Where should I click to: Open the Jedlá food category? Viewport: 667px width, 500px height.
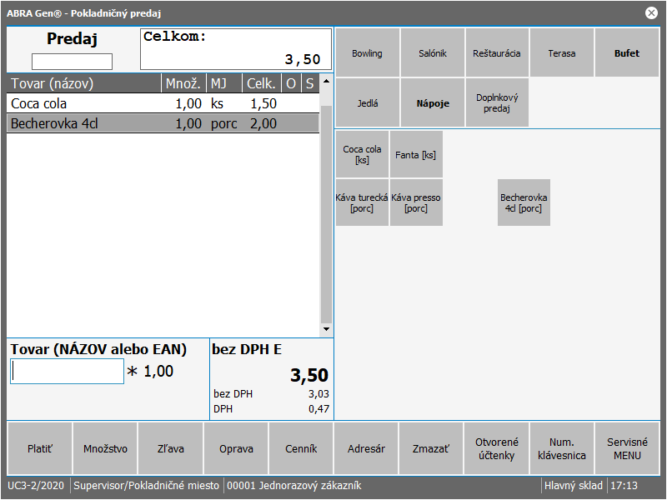(366, 102)
